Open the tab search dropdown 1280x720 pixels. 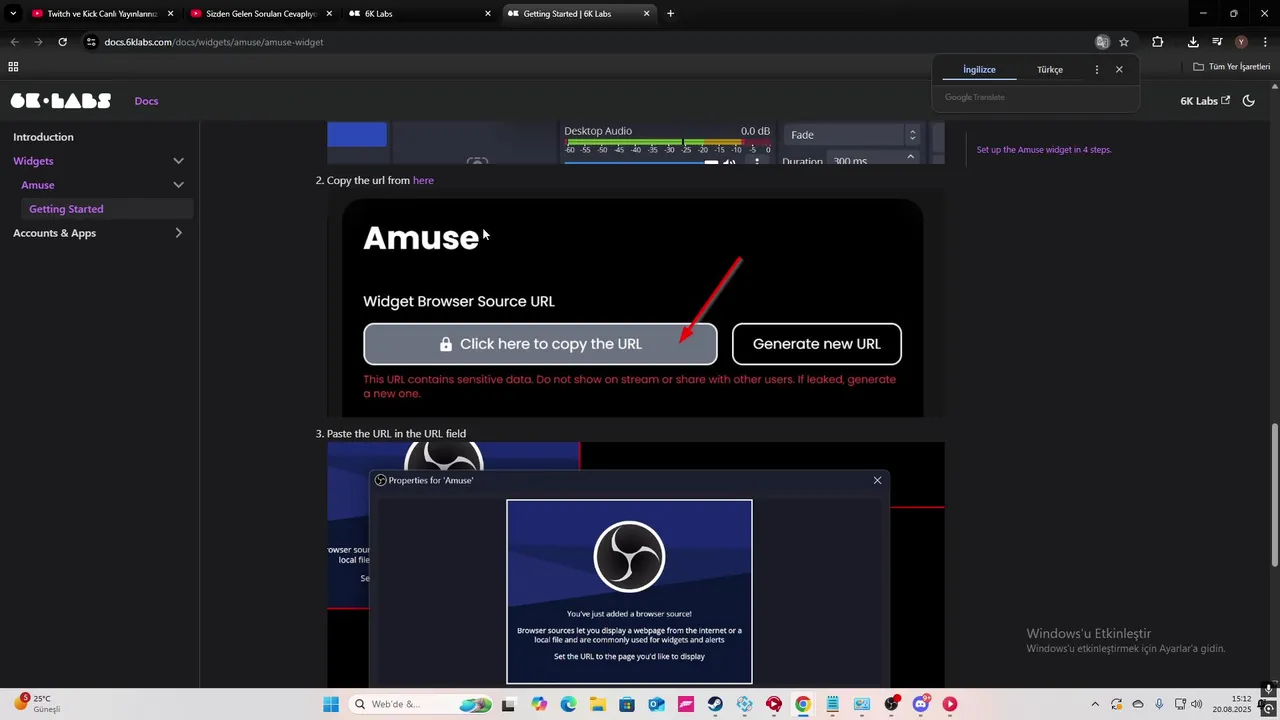click(x=13, y=14)
